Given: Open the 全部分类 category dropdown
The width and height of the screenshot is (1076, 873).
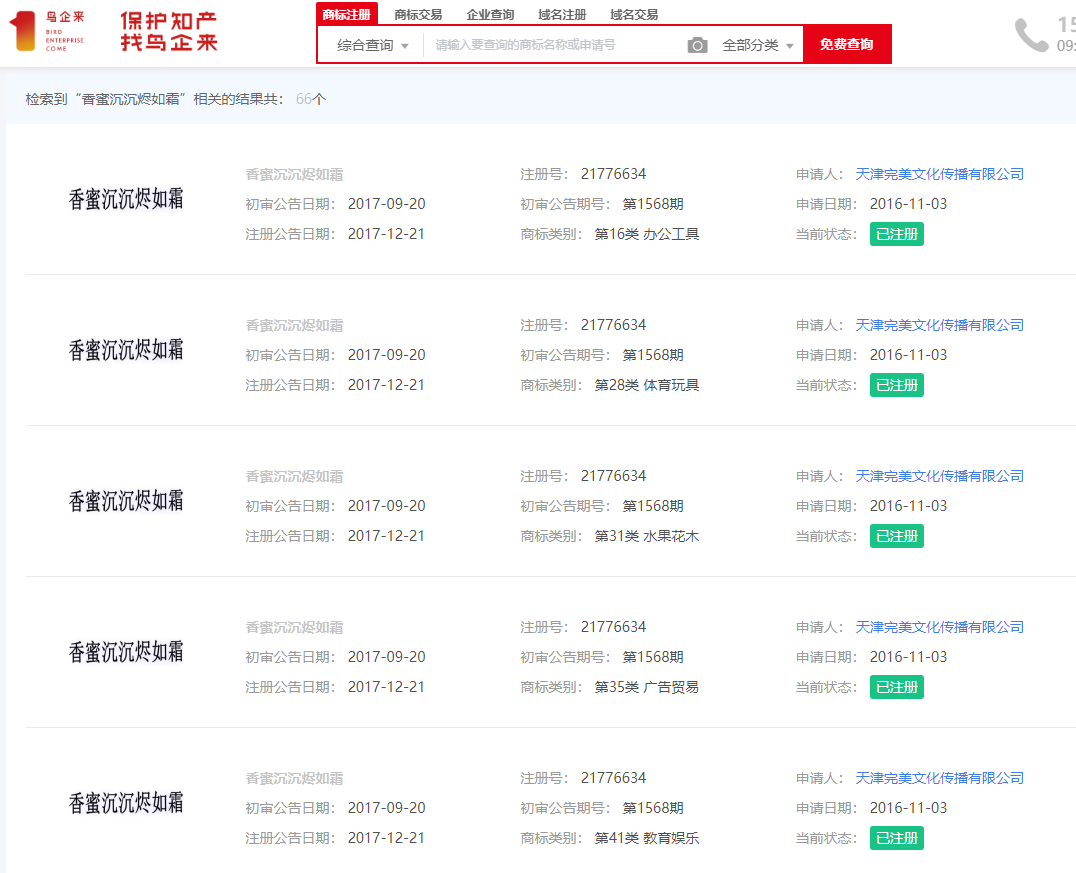Looking at the screenshot, I should click(758, 45).
